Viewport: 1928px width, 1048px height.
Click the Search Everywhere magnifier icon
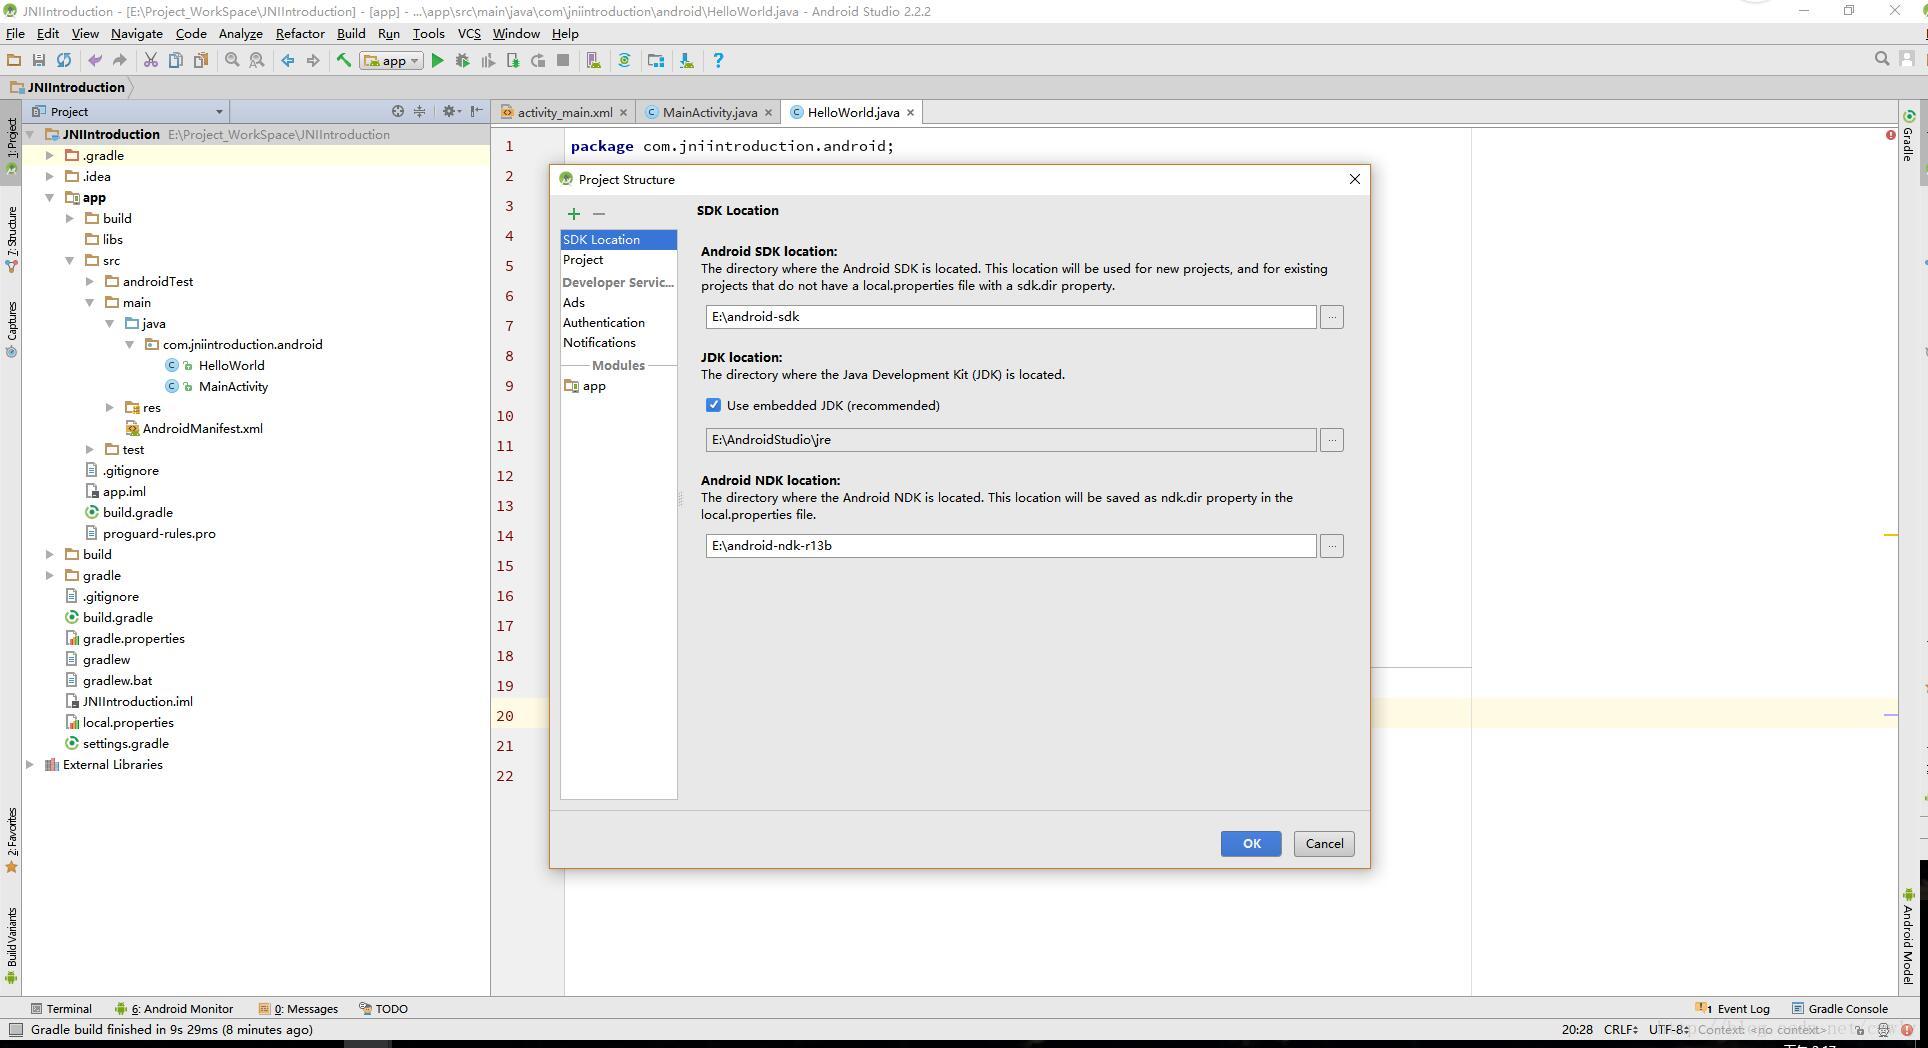tap(1881, 60)
